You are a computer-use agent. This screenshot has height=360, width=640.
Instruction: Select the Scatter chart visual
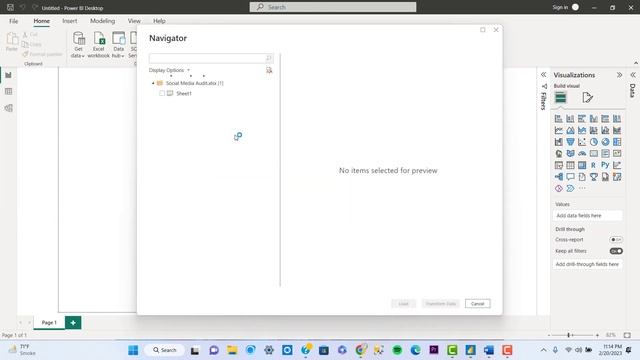pos(582,142)
